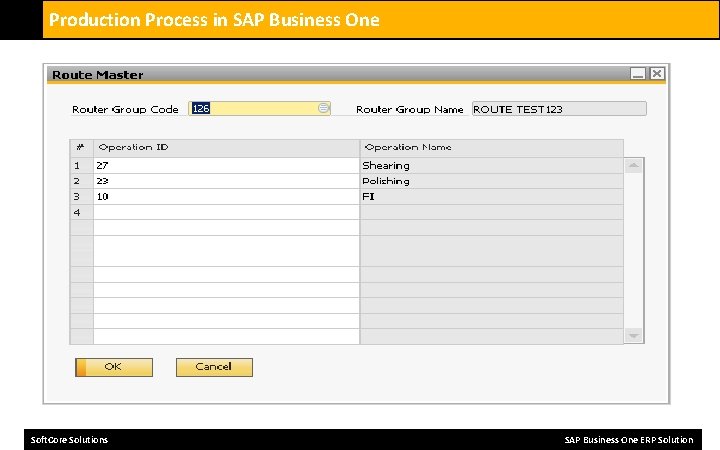Click the Cancel button

coord(214,367)
